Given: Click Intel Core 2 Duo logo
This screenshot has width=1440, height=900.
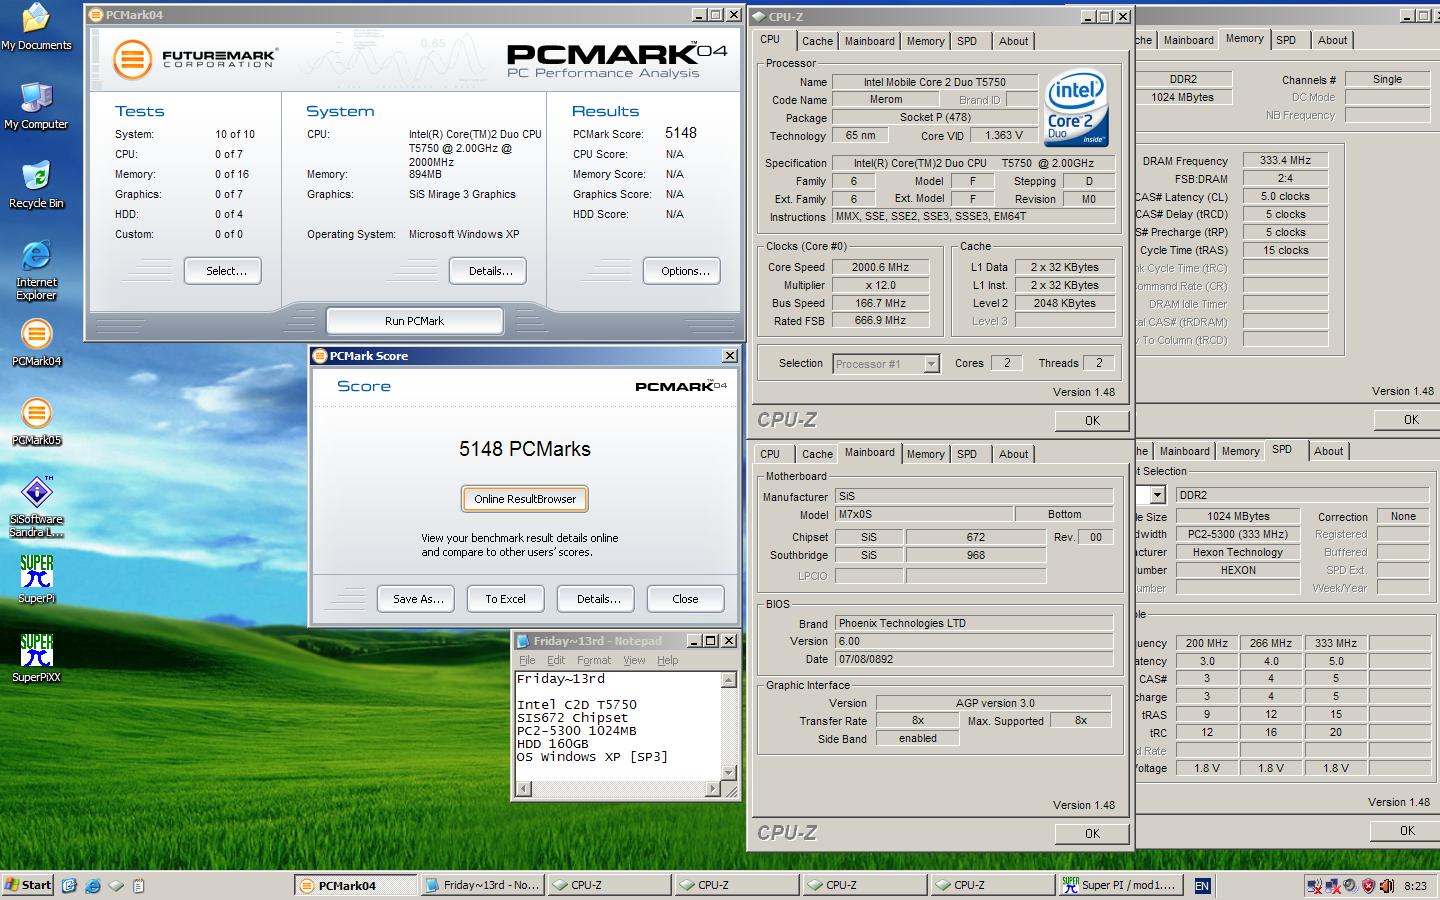Looking at the screenshot, I should click(1076, 108).
